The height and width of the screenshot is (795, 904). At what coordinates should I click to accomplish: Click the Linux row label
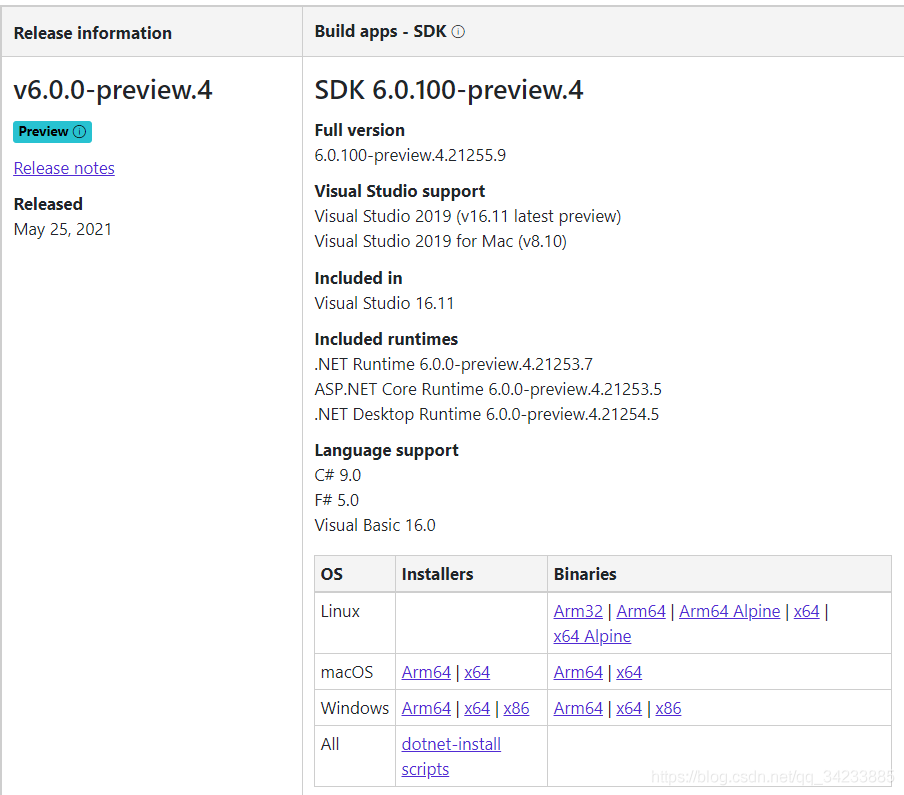[340, 611]
